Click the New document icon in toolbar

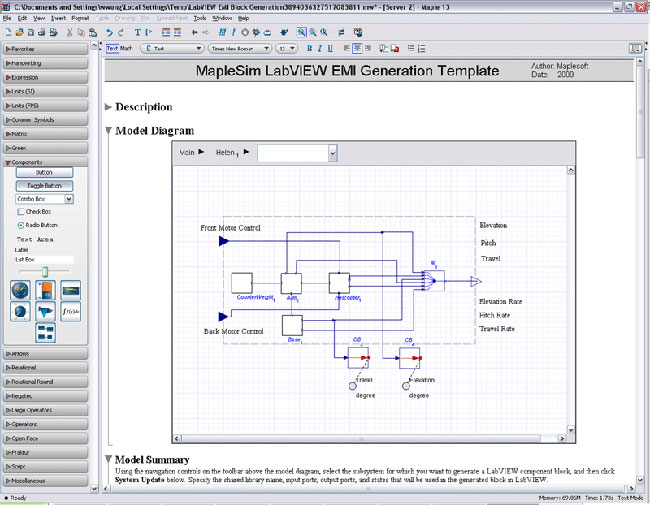pyautogui.click(x=8, y=32)
